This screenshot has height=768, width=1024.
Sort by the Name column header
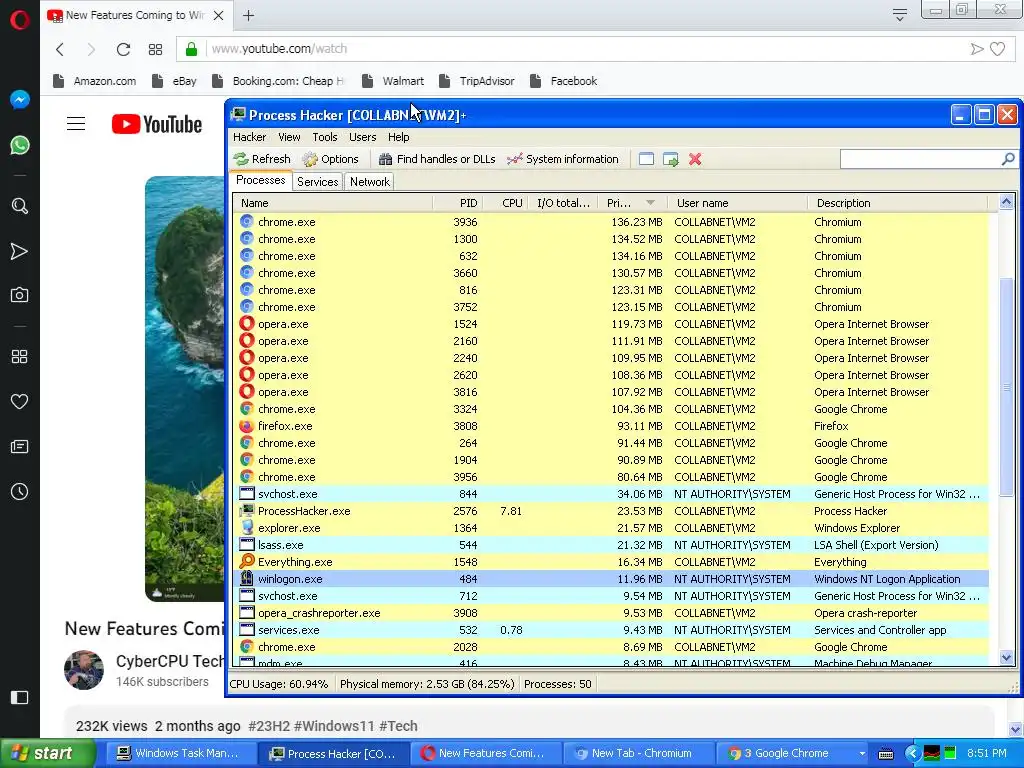point(332,203)
